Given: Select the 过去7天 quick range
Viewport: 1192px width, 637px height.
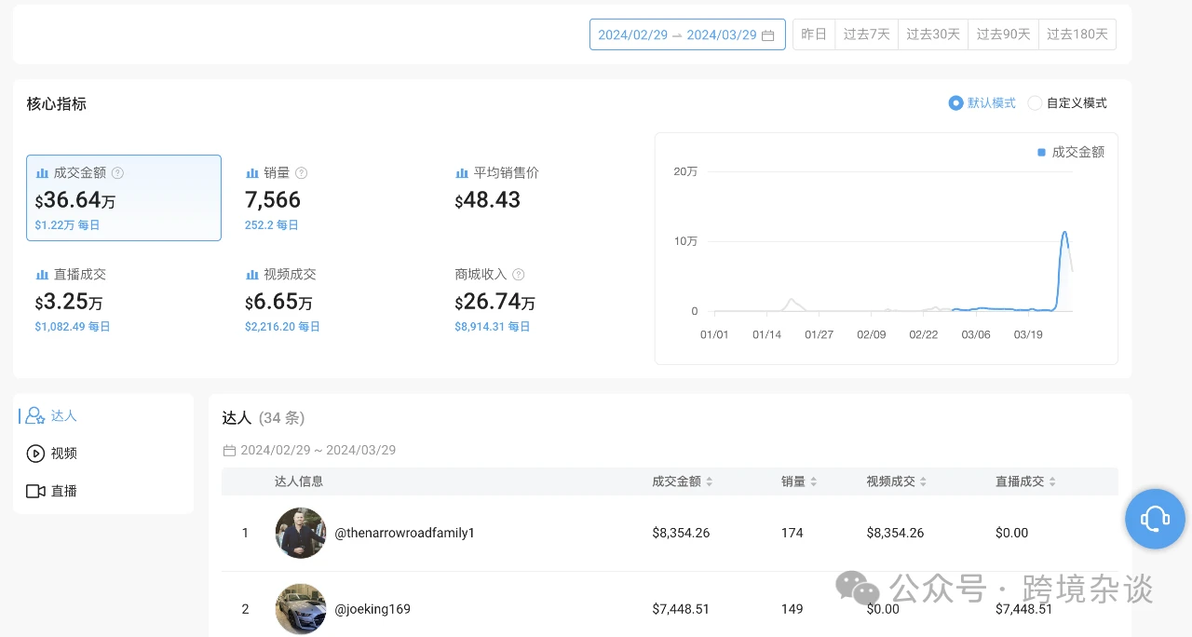Looking at the screenshot, I should tap(866, 34).
